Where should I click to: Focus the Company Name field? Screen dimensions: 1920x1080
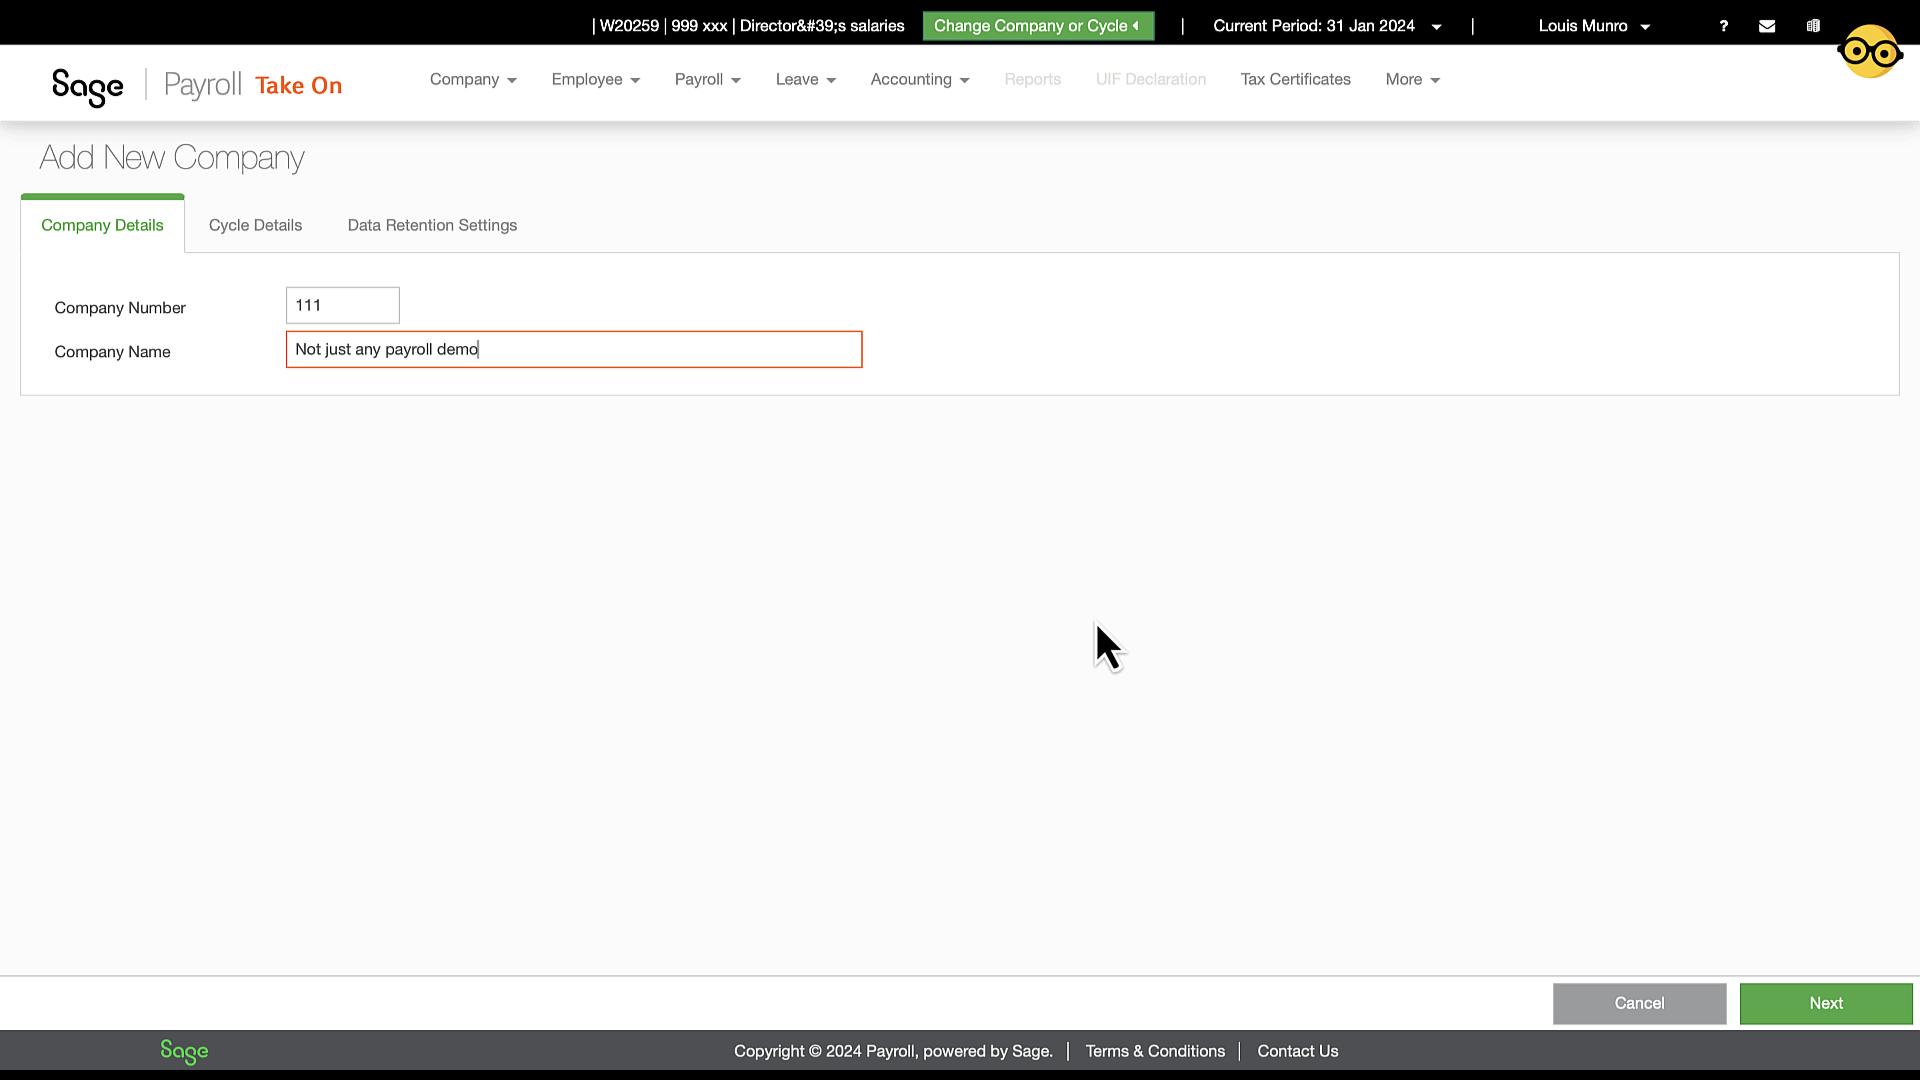tap(574, 349)
